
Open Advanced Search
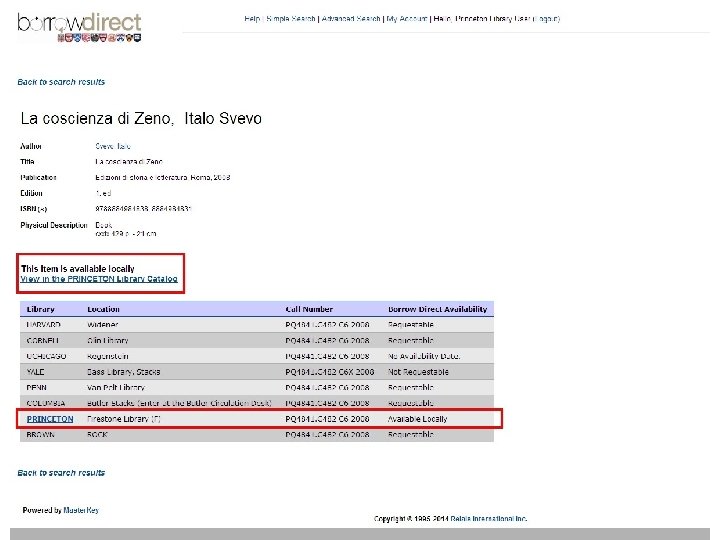point(351,19)
